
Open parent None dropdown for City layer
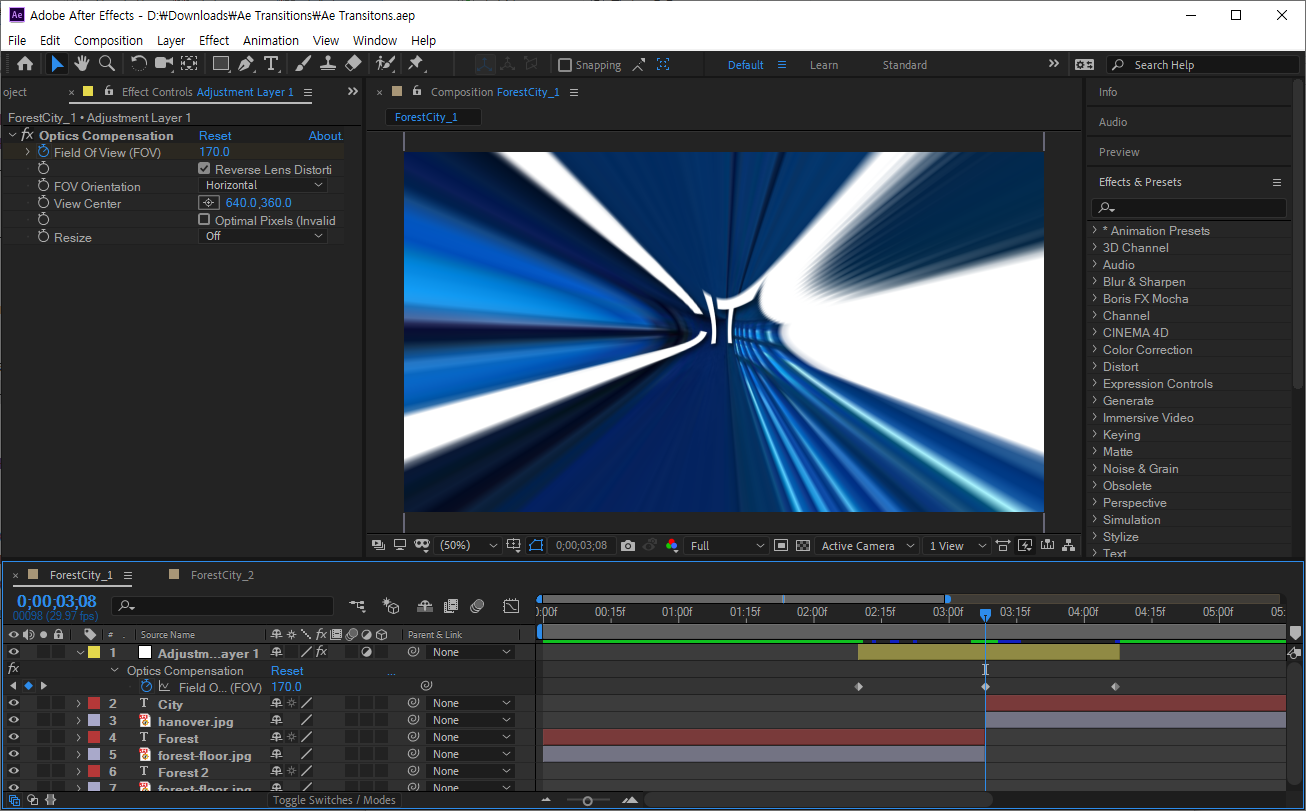pos(470,704)
